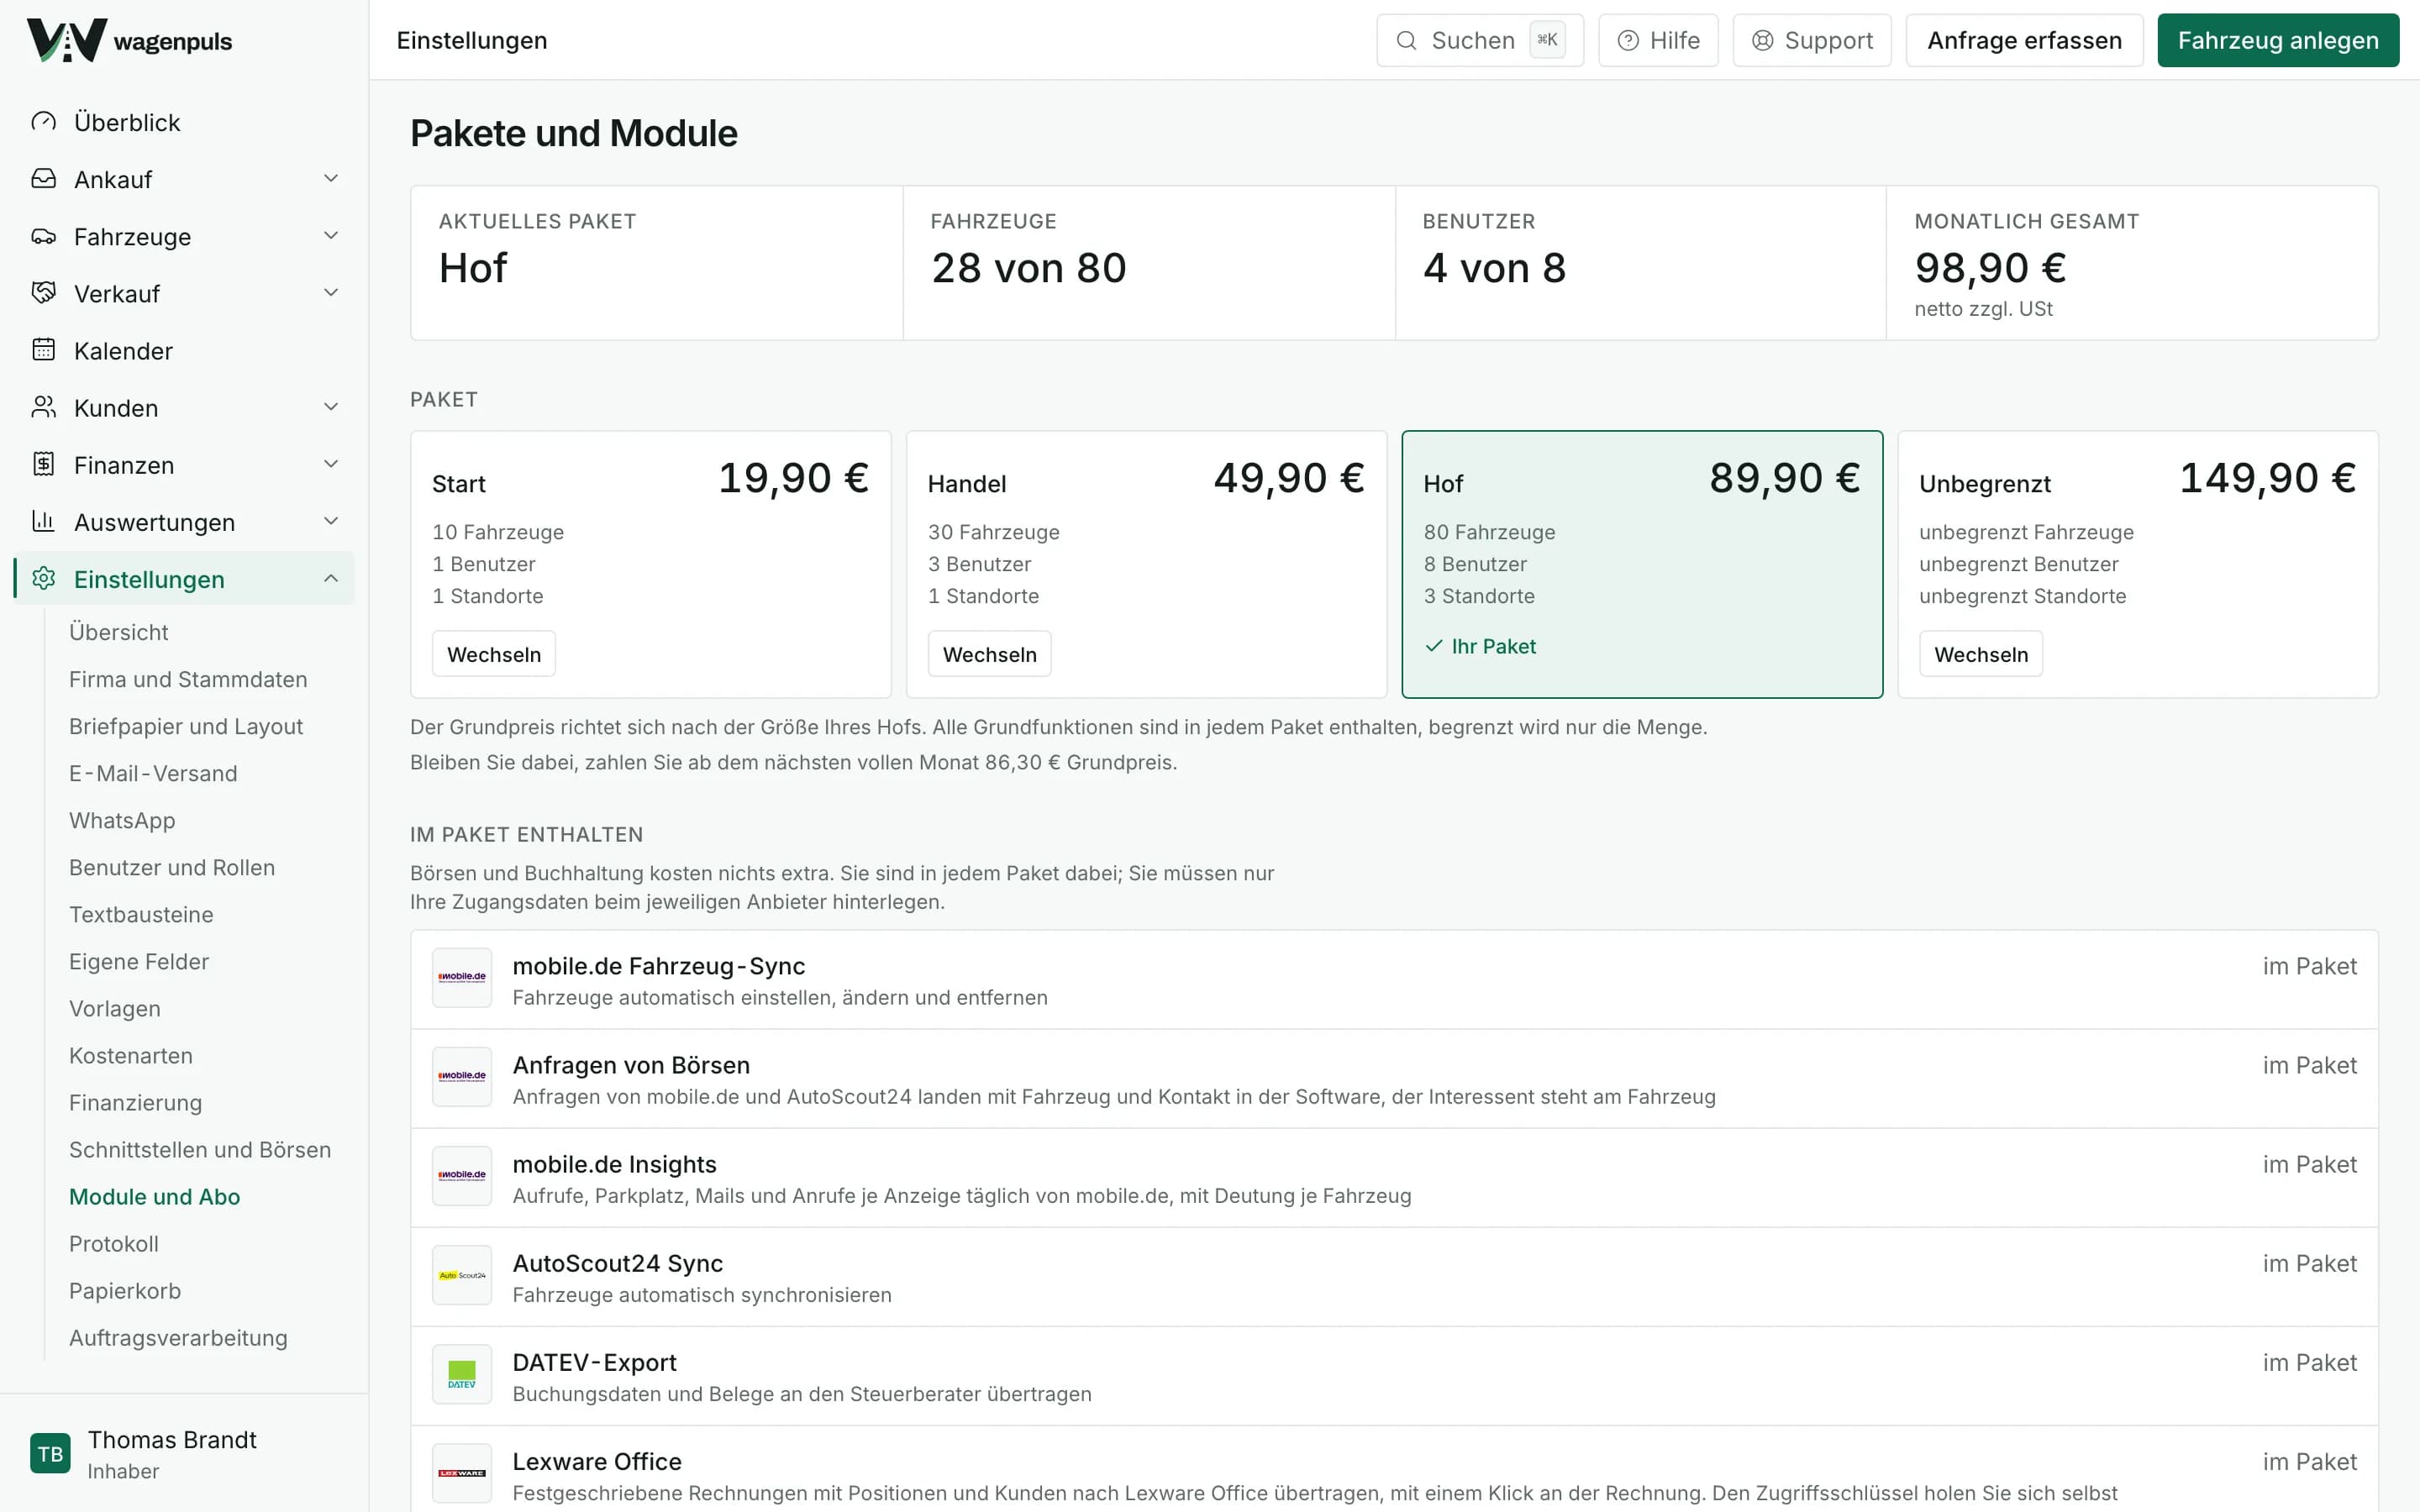Open Schnittstellen und Börsen
This screenshot has width=2420, height=1512.
tap(200, 1149)
